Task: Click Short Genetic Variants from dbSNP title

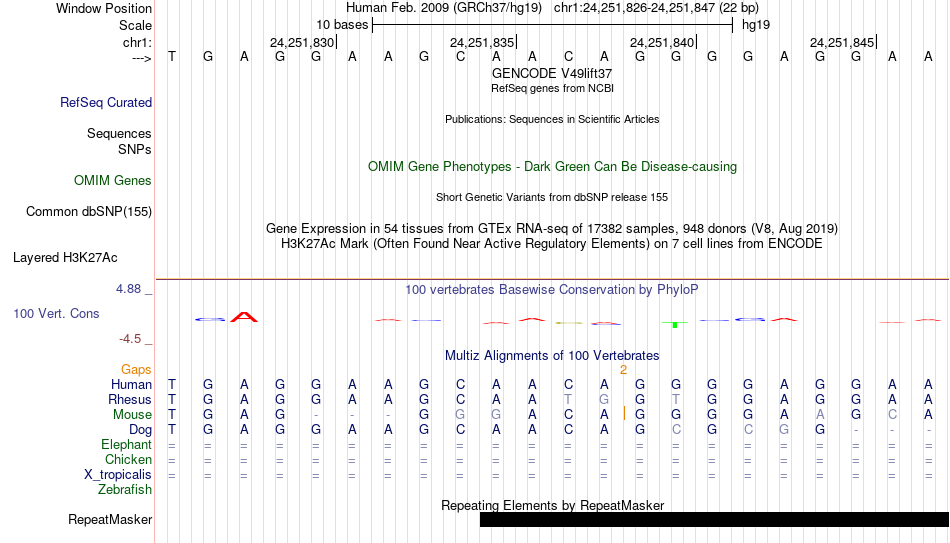Action: click(x=552, y=197)
